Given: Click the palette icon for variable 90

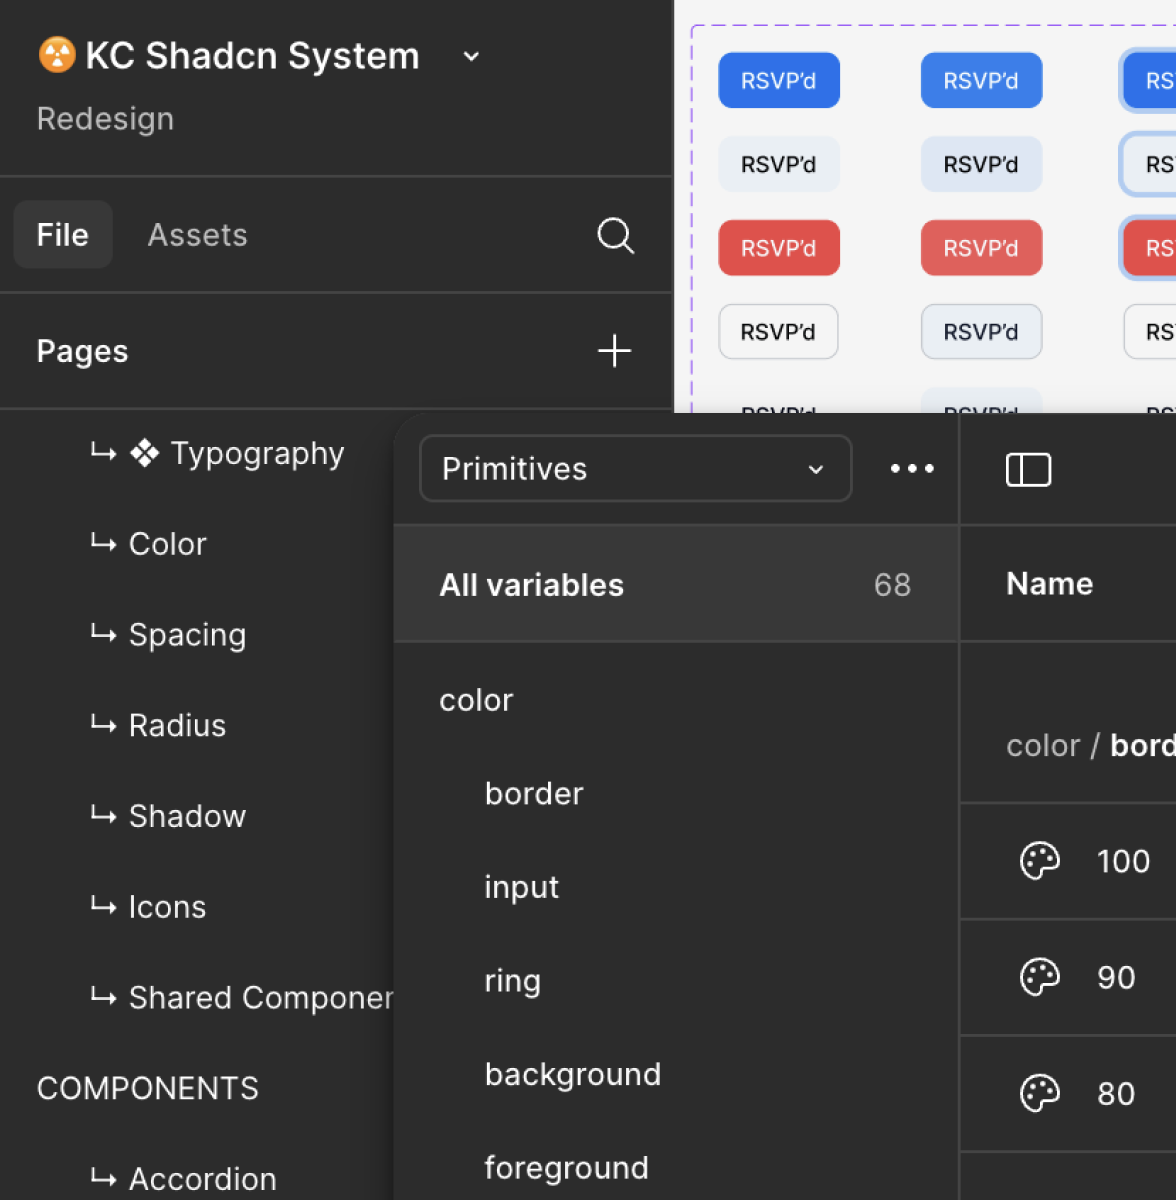Looking at the screenshot, I should pos(1039,977).
